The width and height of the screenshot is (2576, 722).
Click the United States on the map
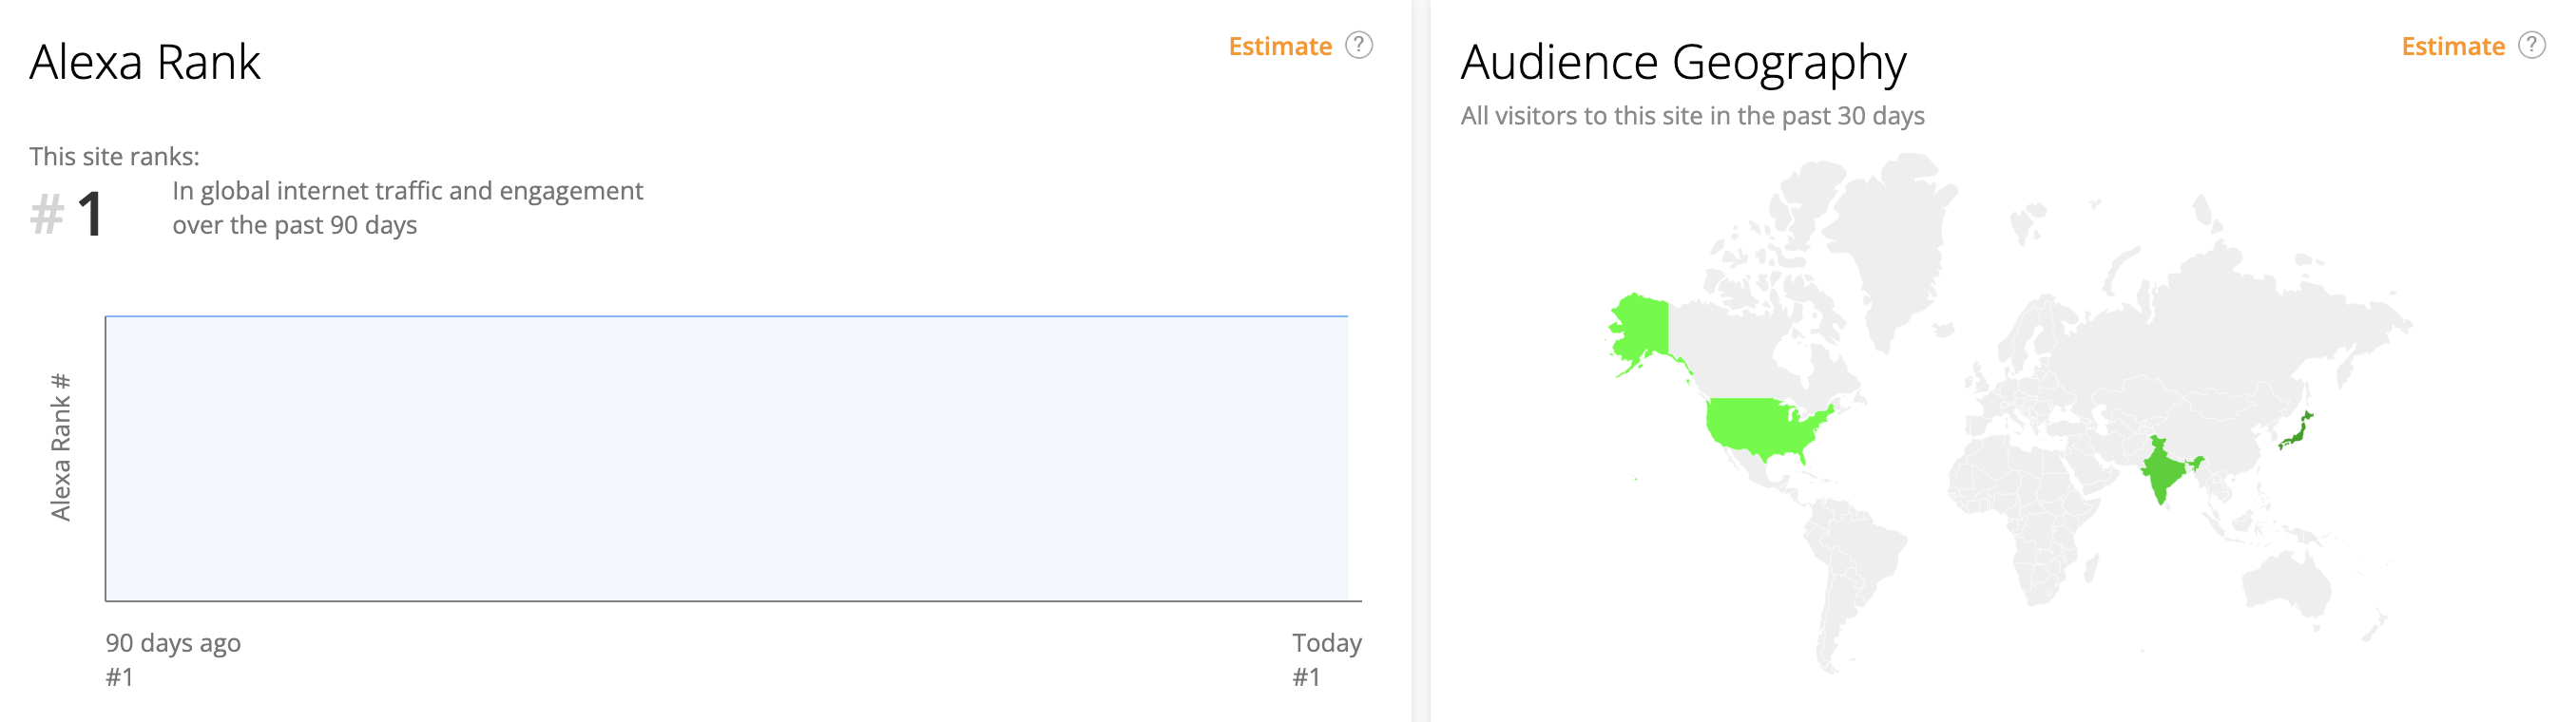[x=1764, y=425]
